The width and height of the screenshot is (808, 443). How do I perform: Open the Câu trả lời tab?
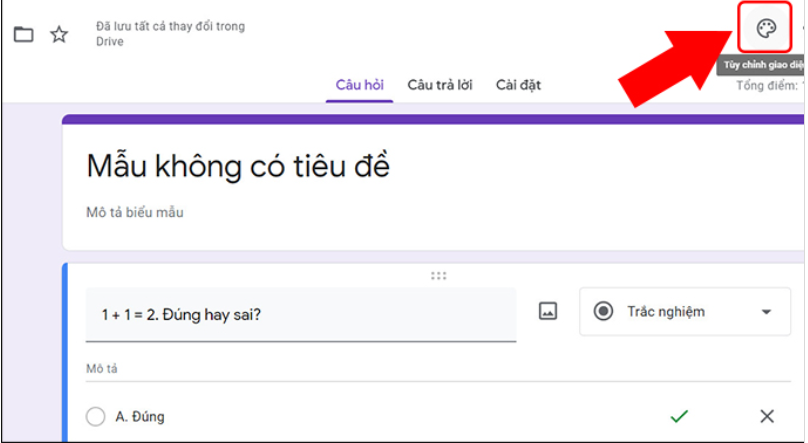(440, 85)
